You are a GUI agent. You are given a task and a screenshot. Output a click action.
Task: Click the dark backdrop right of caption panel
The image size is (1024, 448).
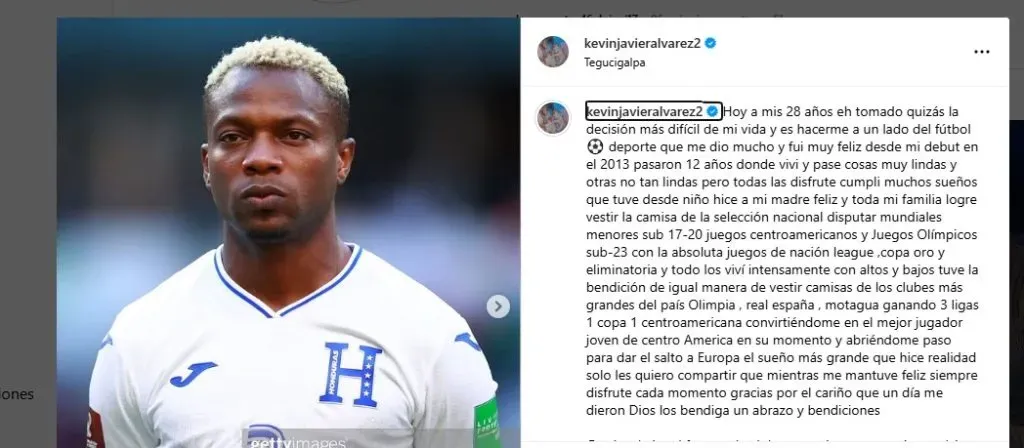pyautogui.click(x=1016, y=261)
